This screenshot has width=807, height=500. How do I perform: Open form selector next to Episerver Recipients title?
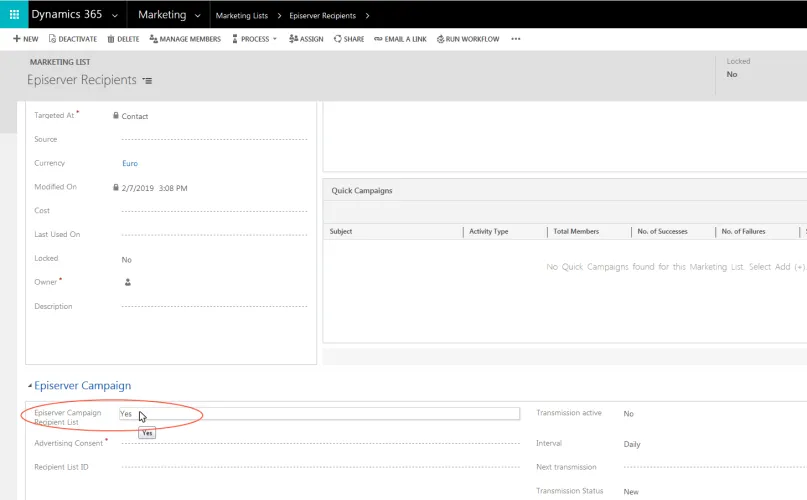147,81
